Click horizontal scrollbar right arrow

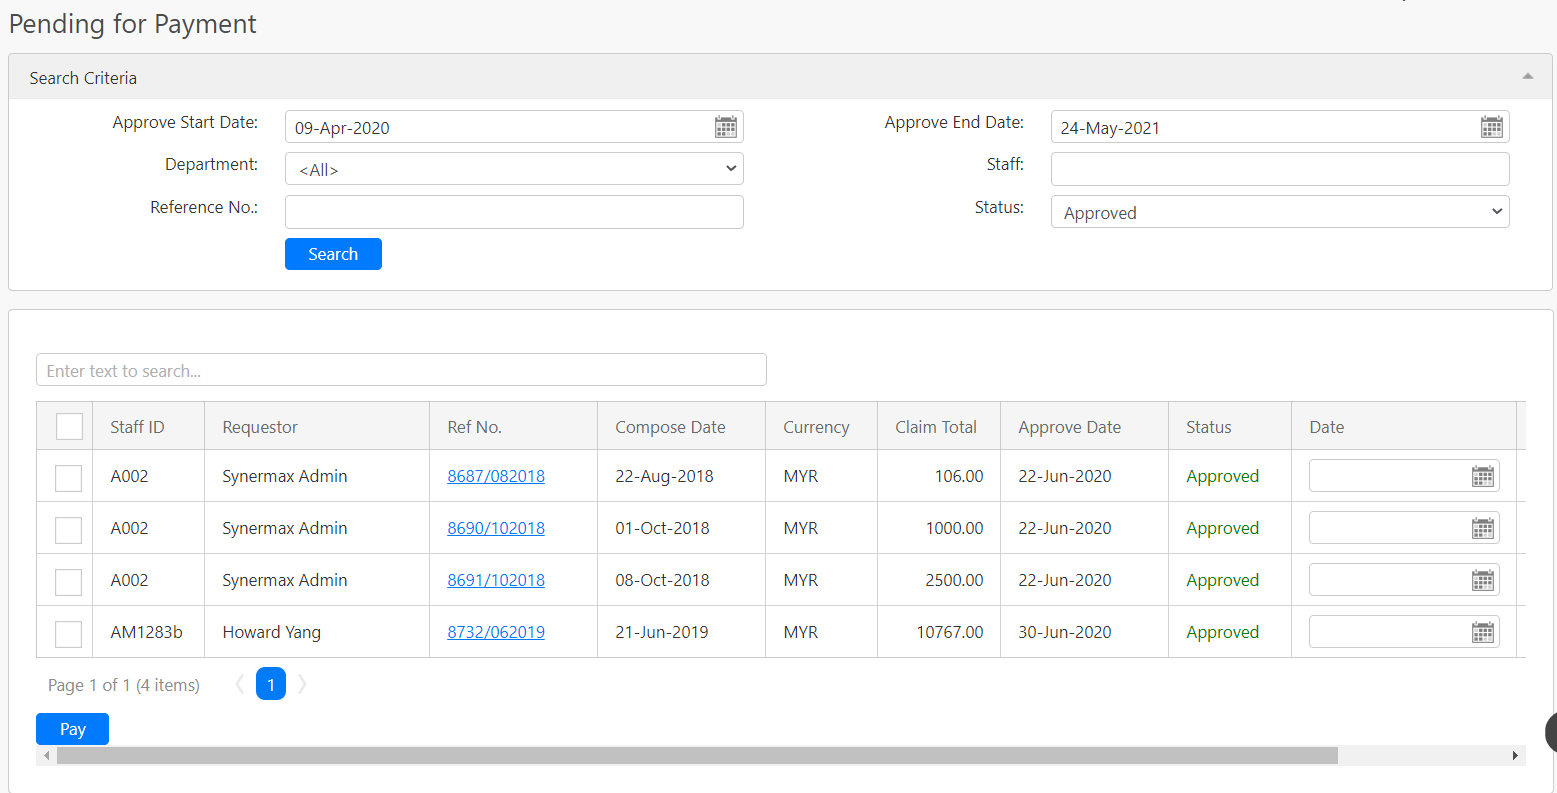coord(1516,756)
